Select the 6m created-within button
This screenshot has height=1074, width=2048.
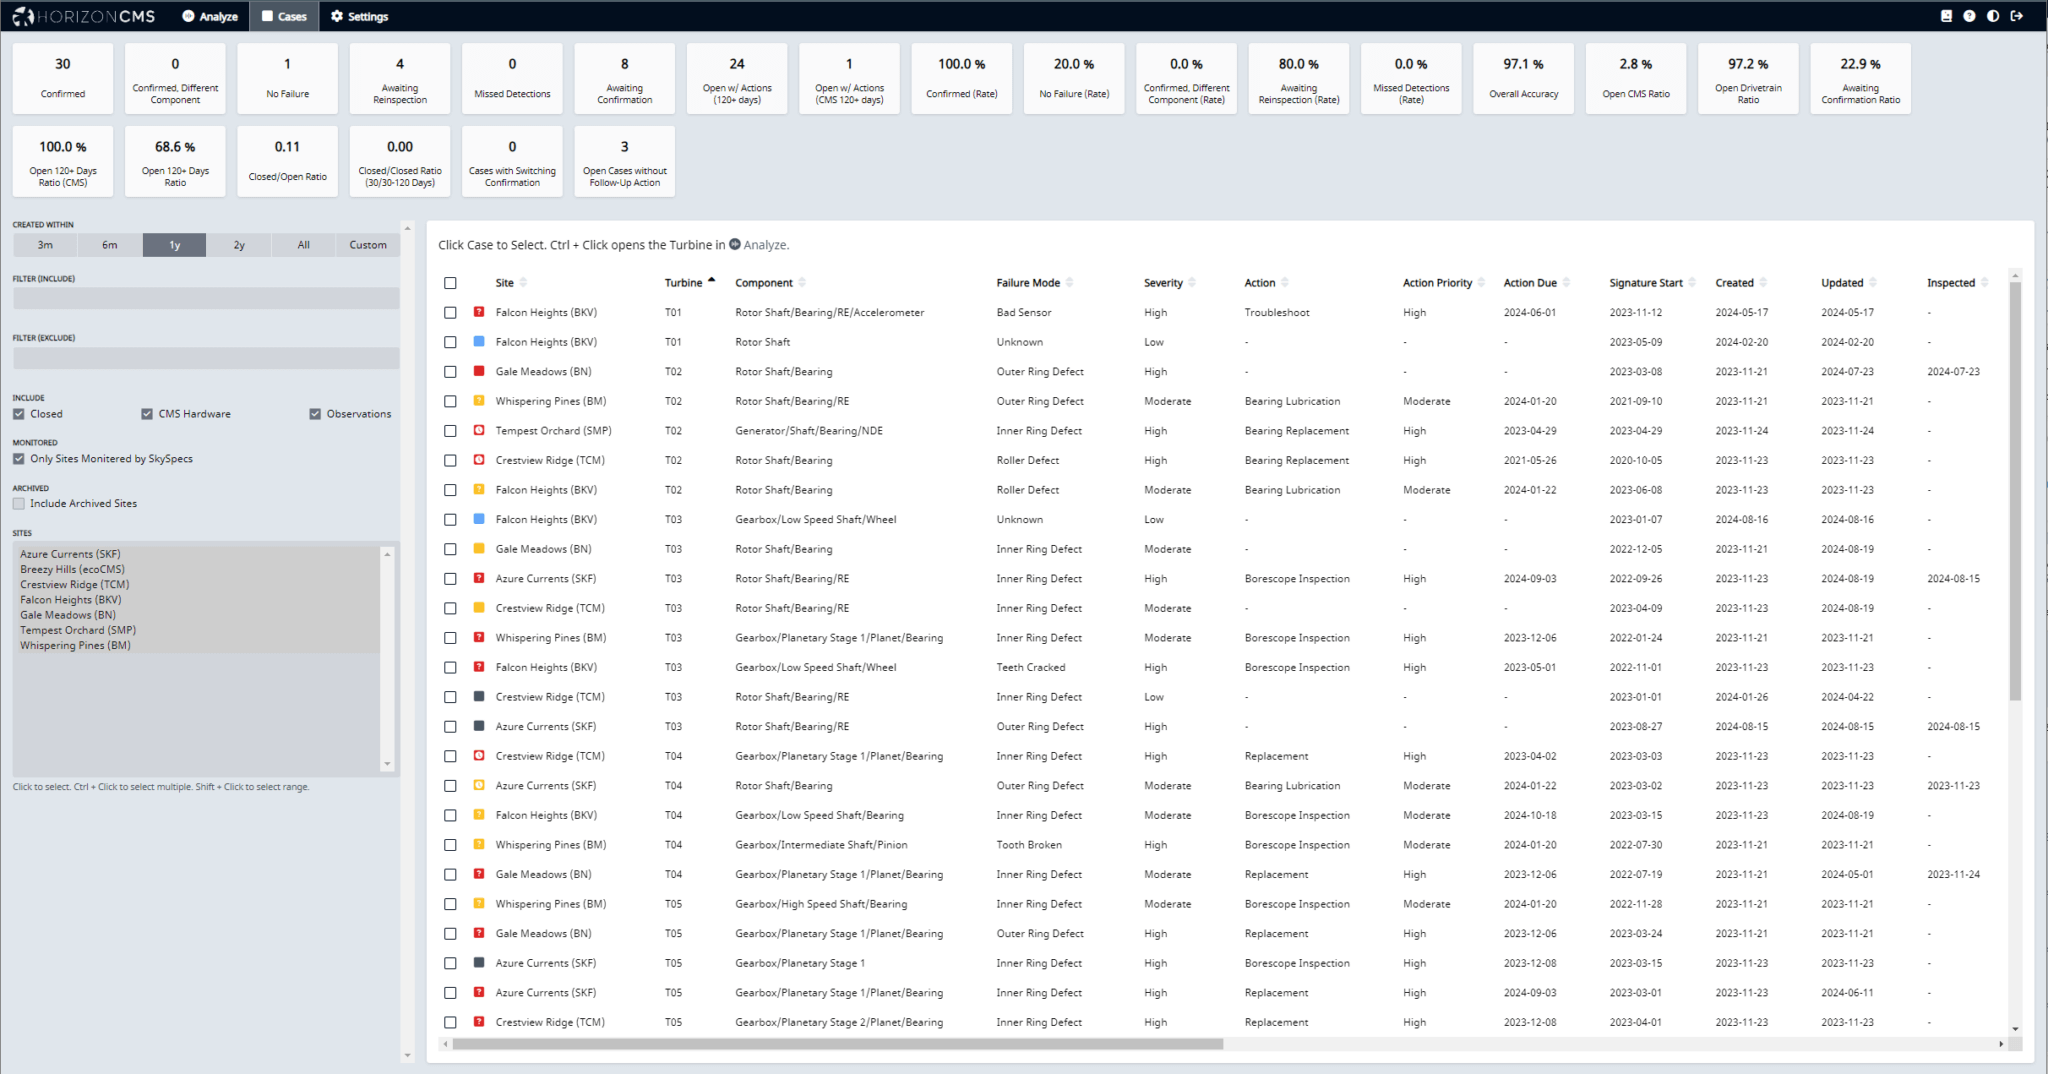pyautogui.click(x=110, y=245)
